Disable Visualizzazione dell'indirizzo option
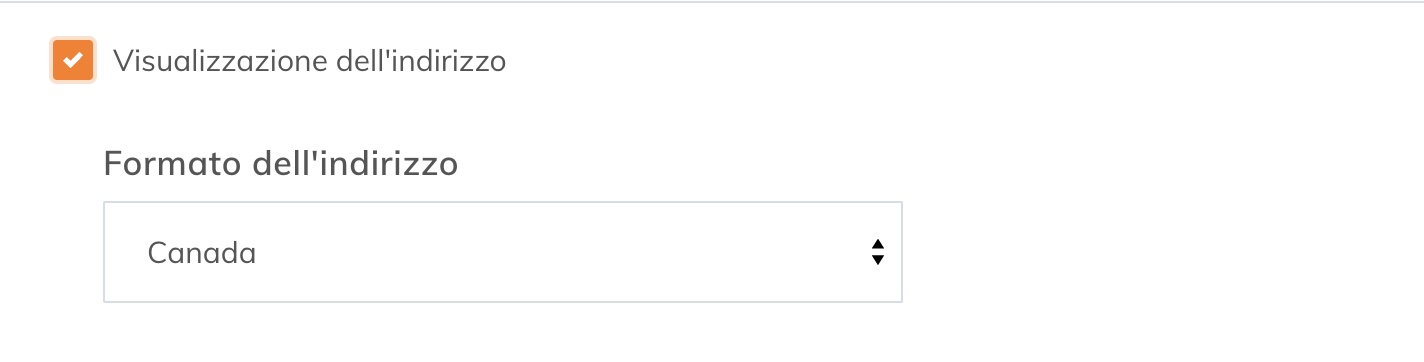This screenshot has width=1424, height=362. tap(72, 61)
